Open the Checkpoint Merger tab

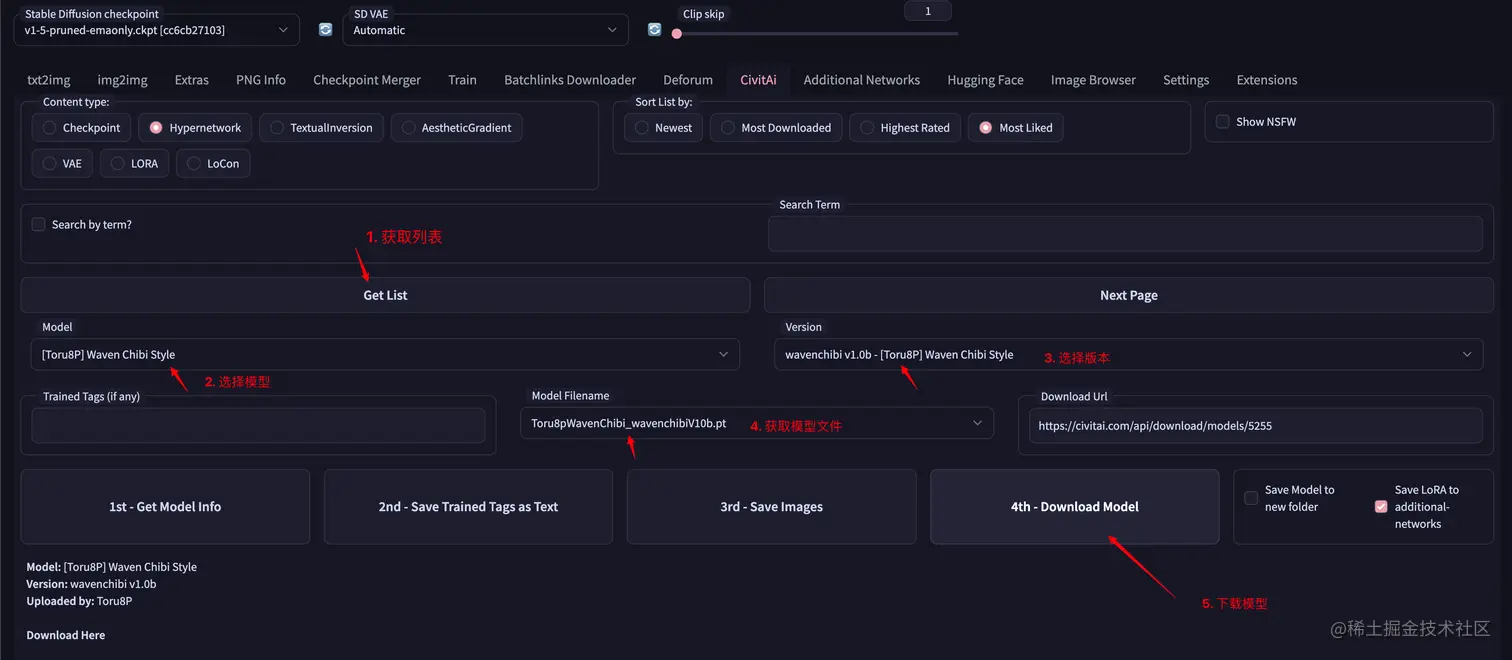(367, 80)
